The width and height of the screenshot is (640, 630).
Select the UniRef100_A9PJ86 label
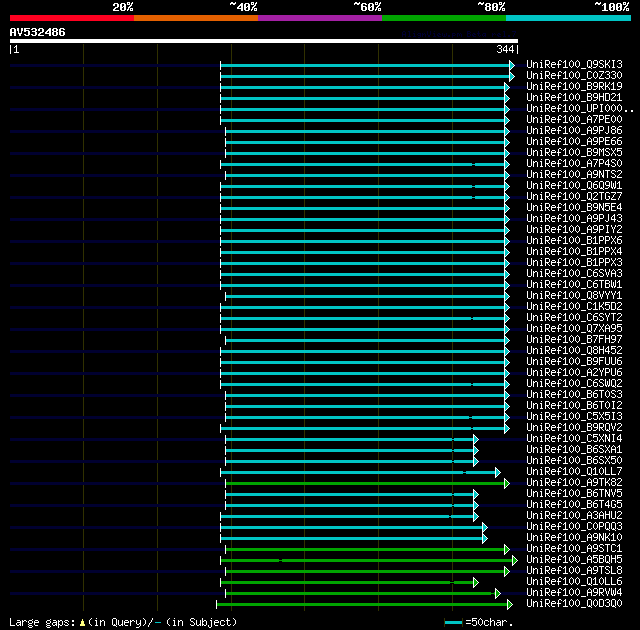click(x=574, y=131)
